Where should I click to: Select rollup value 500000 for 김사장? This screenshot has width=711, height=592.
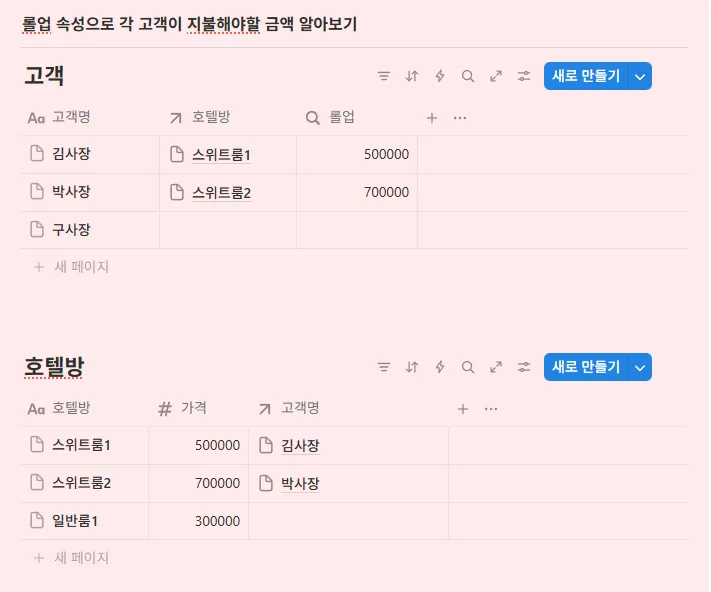click(x=386, y=154)
